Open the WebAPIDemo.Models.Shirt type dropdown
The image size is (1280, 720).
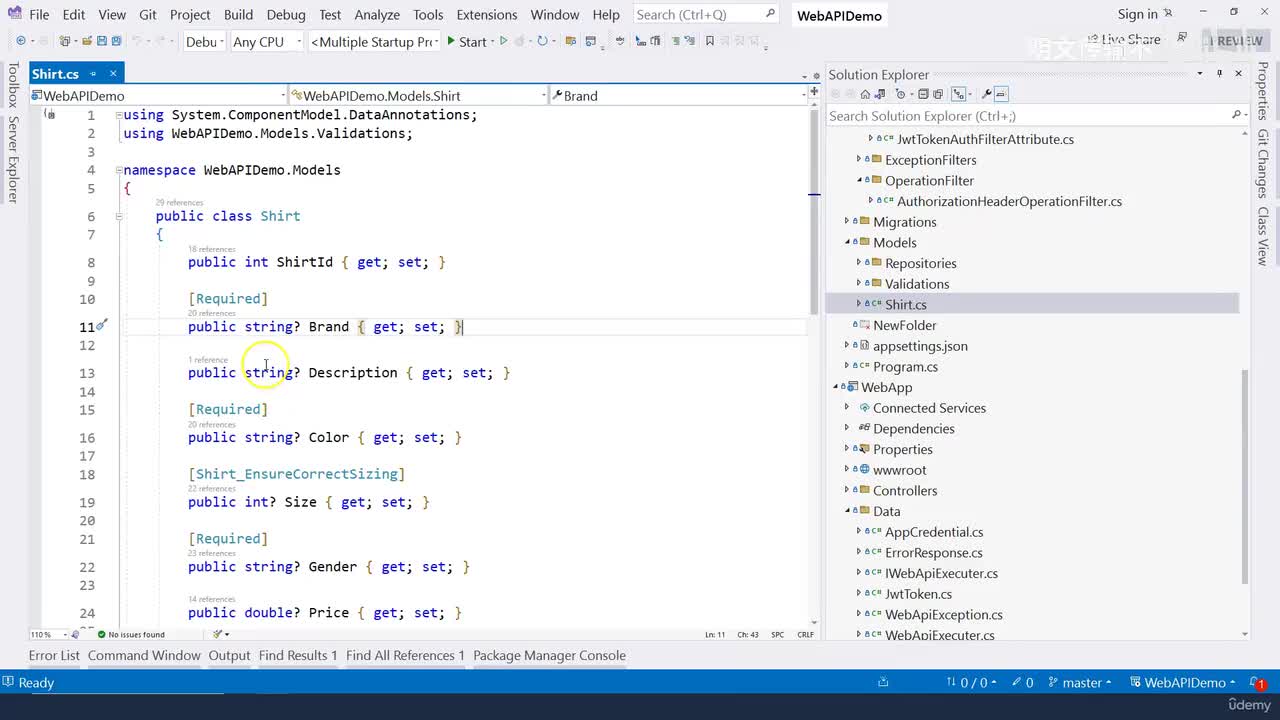coord(419,96)
